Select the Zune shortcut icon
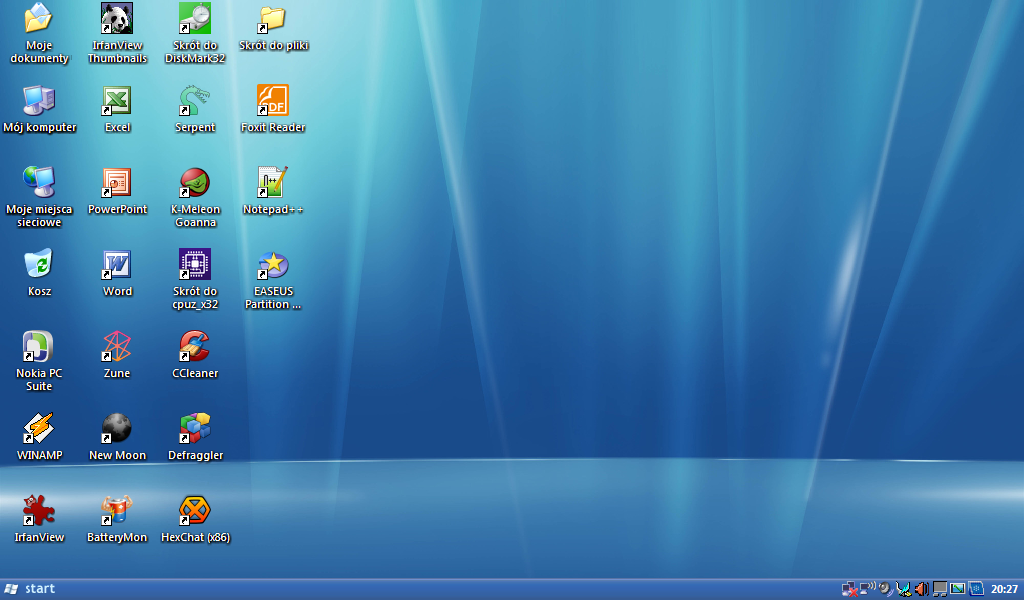The width and height of the screenshot is (1024, 600). (x=117, y=346)
